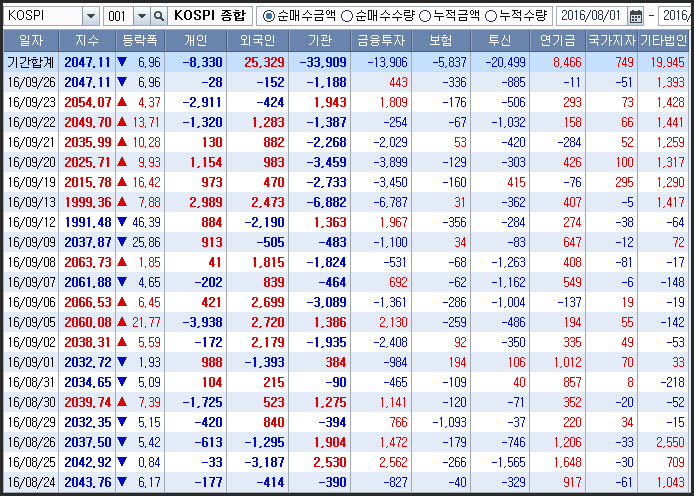The height and width of the screenshot is (496, 694).
Task: Click the 기타법인 column header
Action: pyautogui.click(x=663, y=41)
